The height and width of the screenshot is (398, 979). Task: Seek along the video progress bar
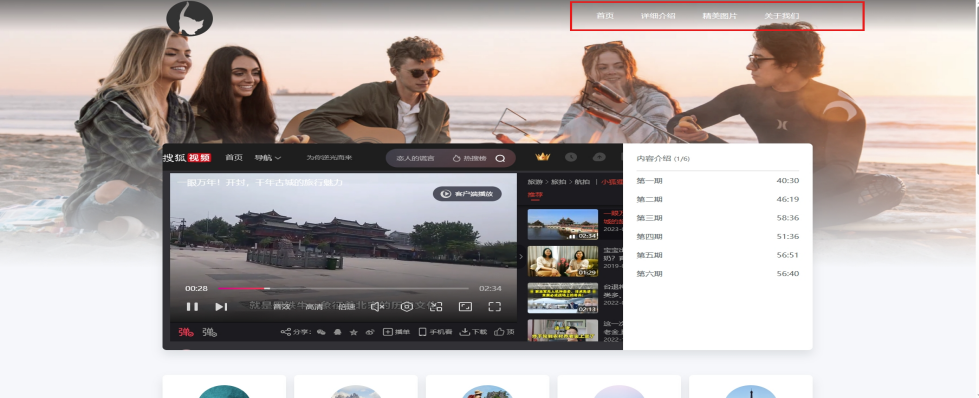(343, 289)
